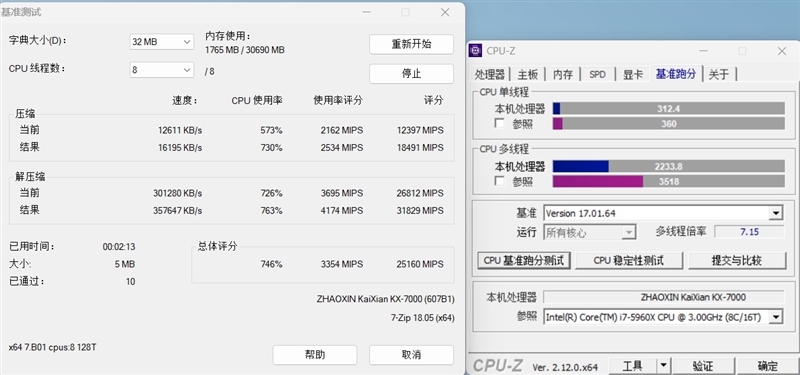
Task: Click compression result speed 16195 KB/s
Action: (x=180, y=147)
